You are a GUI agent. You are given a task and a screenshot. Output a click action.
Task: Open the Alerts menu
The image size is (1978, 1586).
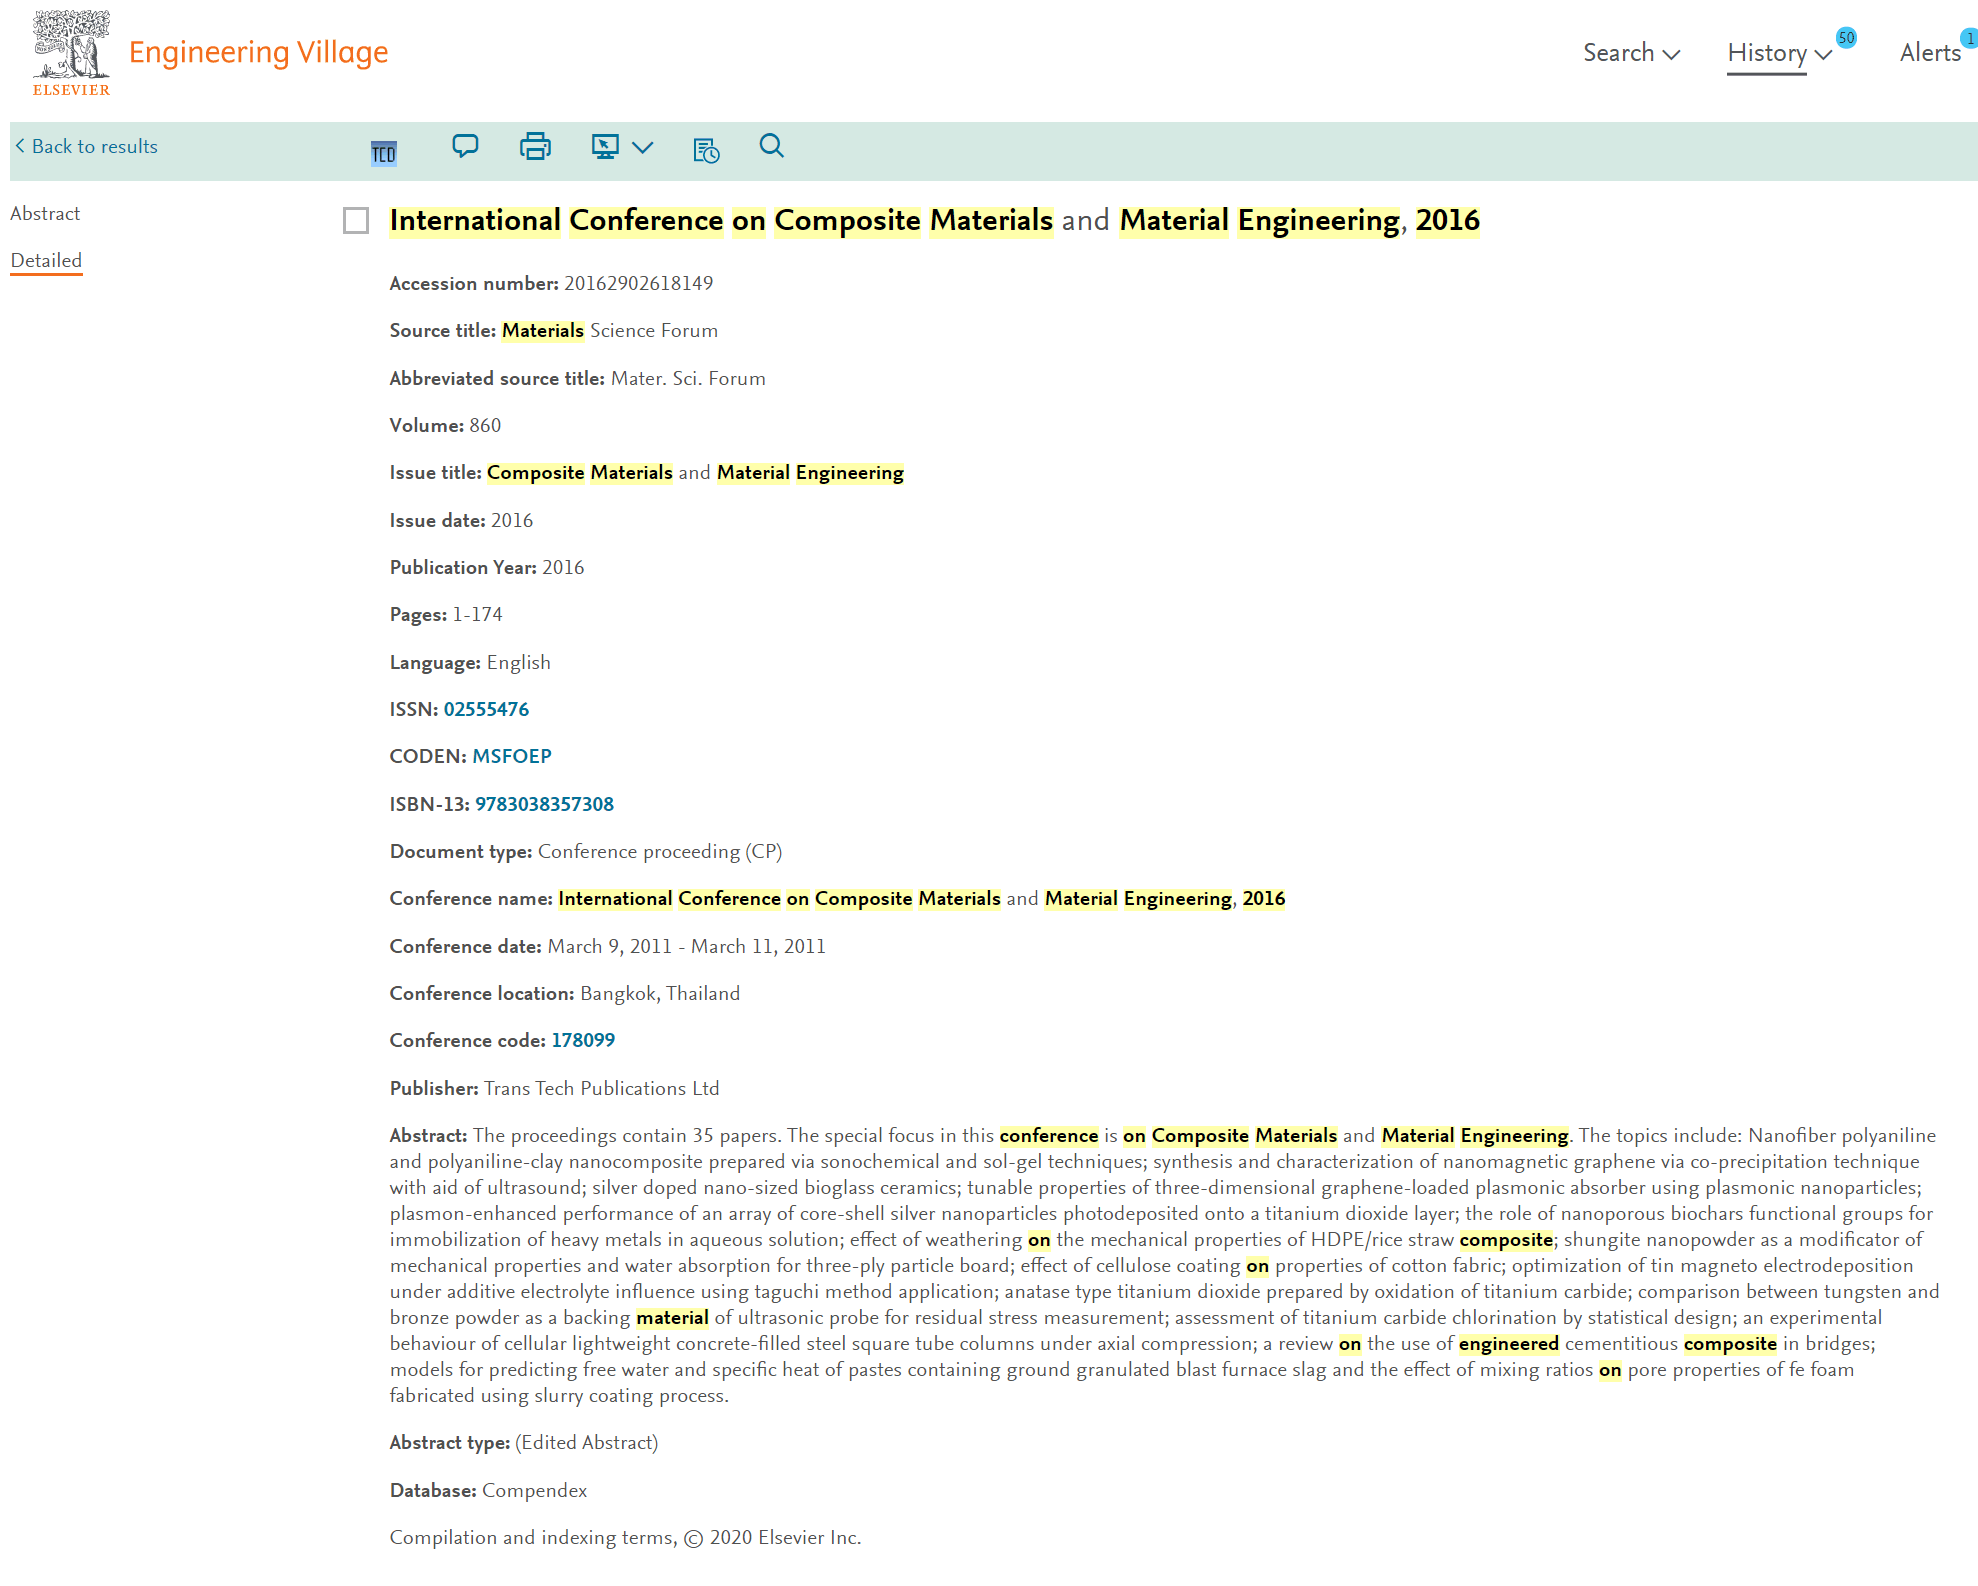[1930, 53]
